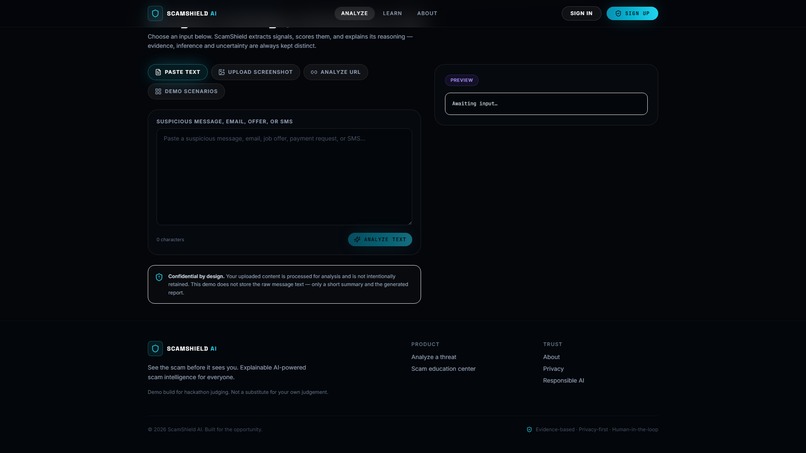Open the About nav item
Image resolution: width=806 pixels, height=453 pixels.
click(427, 13)
